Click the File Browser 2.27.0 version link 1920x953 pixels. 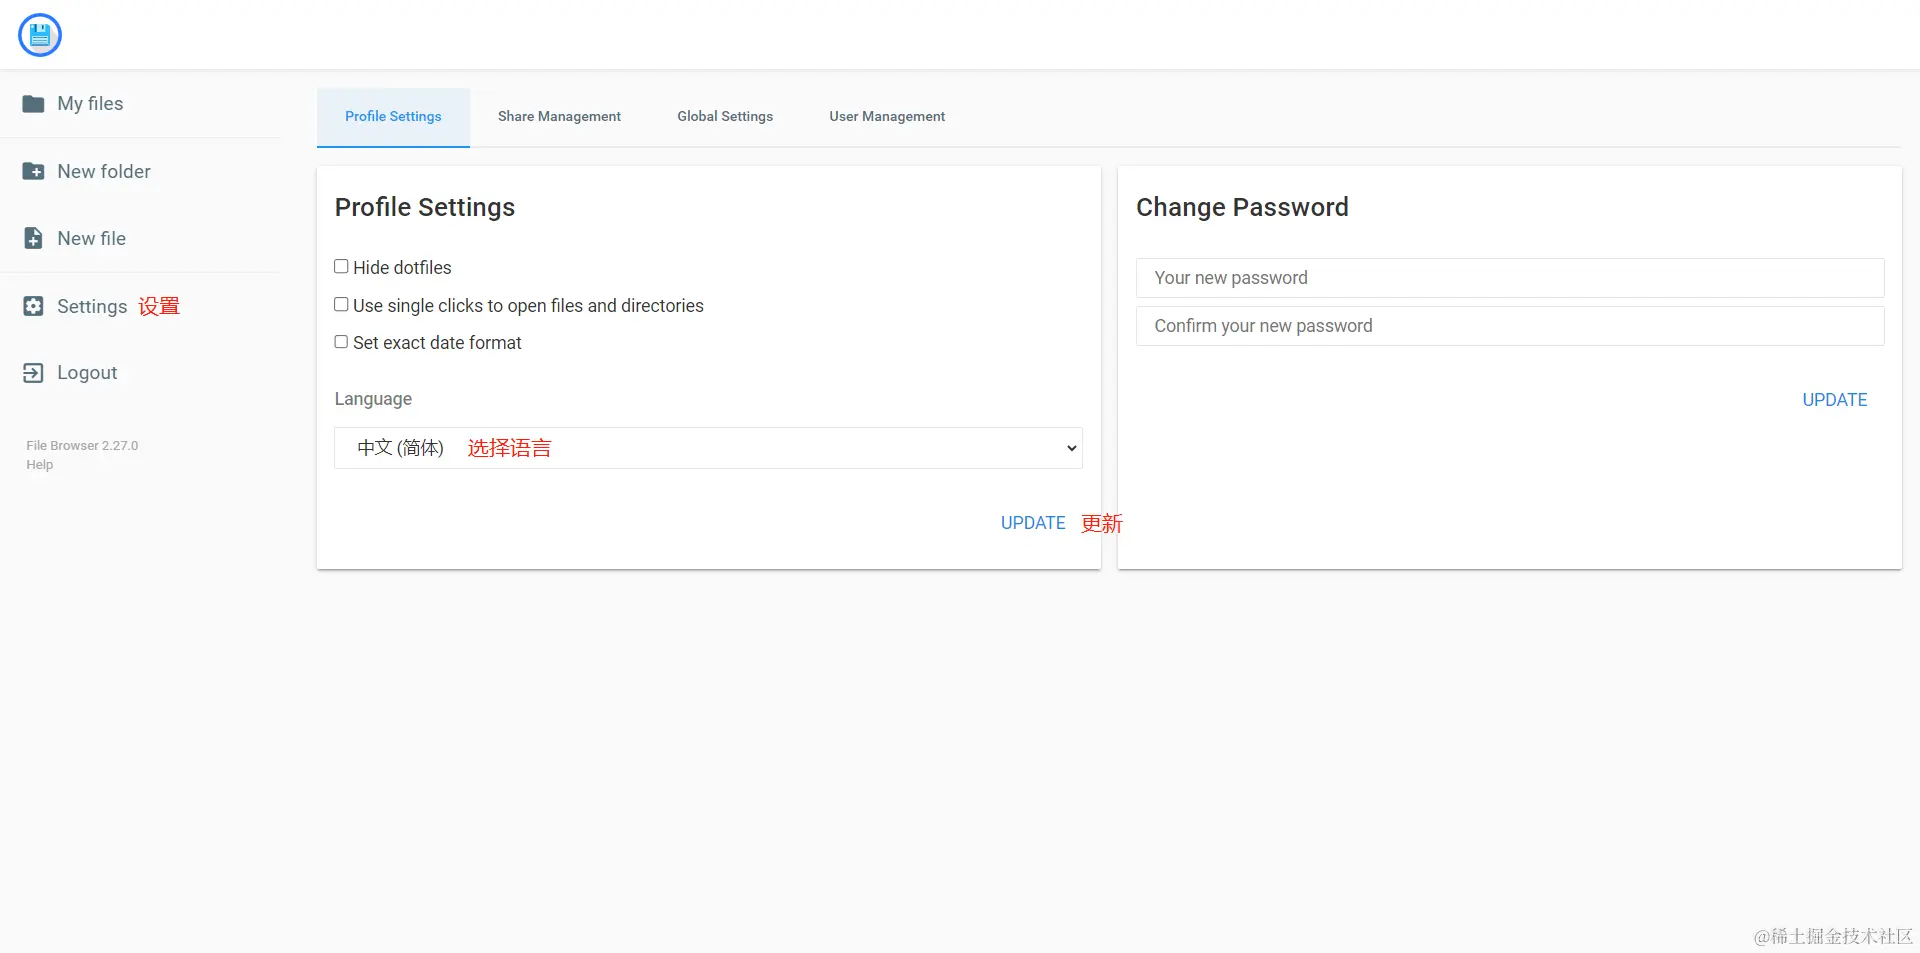click(x=82, y=446)
